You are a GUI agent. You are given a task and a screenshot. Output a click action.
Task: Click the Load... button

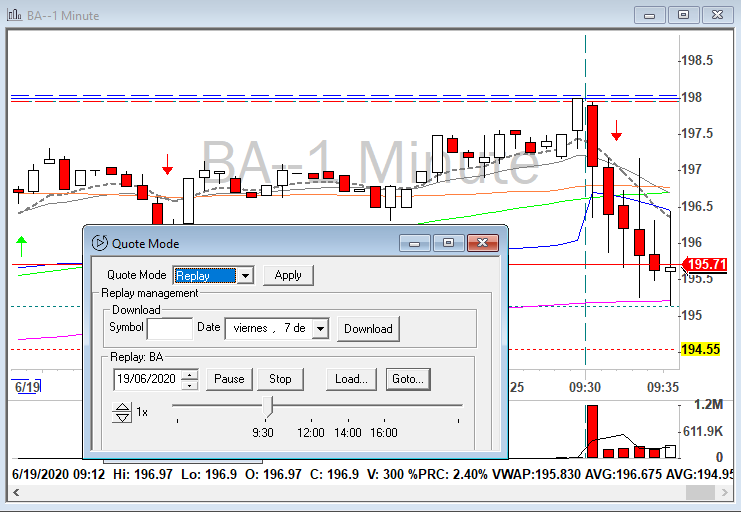[x=349, y=379]
